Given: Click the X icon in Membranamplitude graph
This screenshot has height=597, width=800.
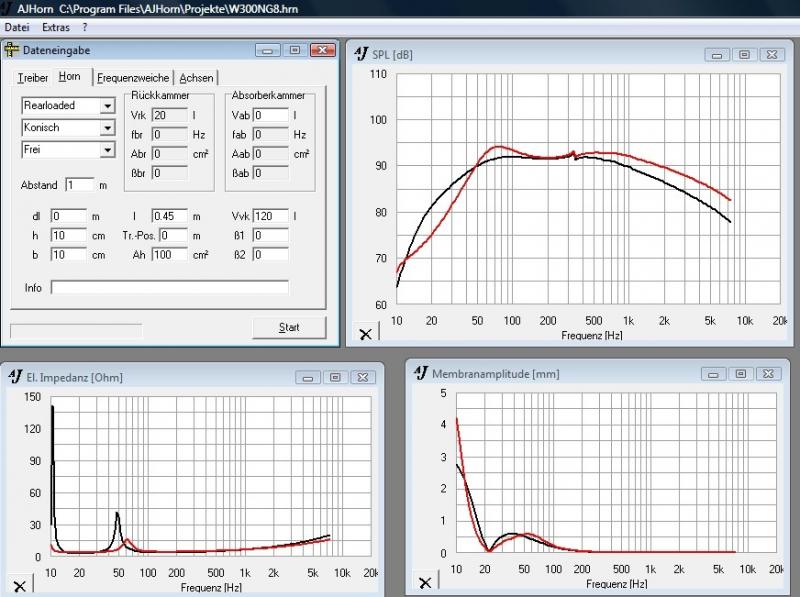Looking at the screenshot, I should (x=424, y=582).
